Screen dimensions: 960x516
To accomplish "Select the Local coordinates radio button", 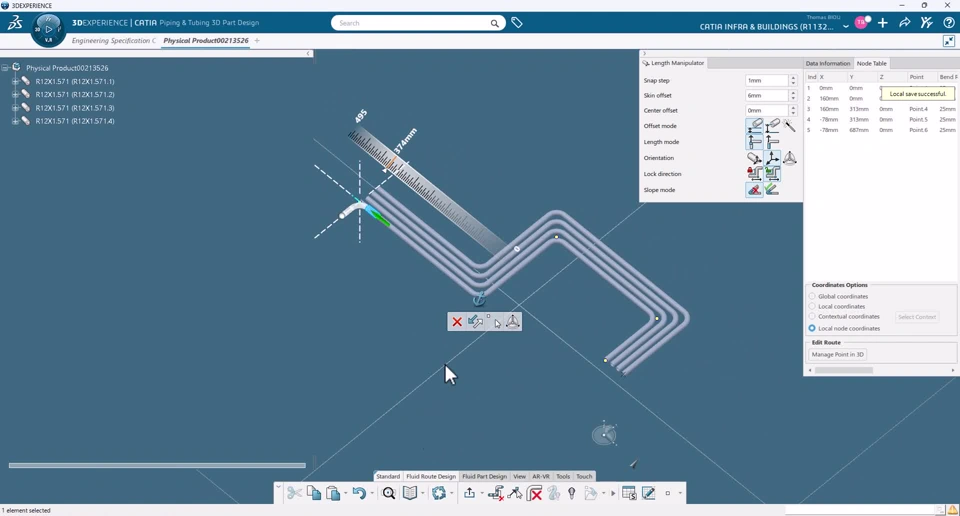I will [x=812, y=306].
